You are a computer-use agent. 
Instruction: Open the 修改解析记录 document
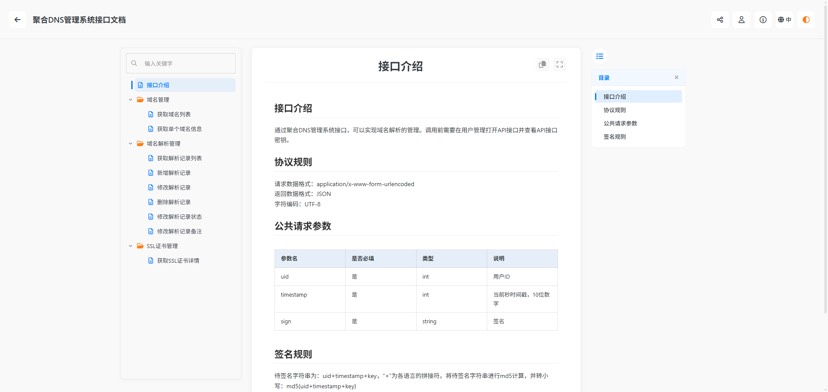click(174, 188)
